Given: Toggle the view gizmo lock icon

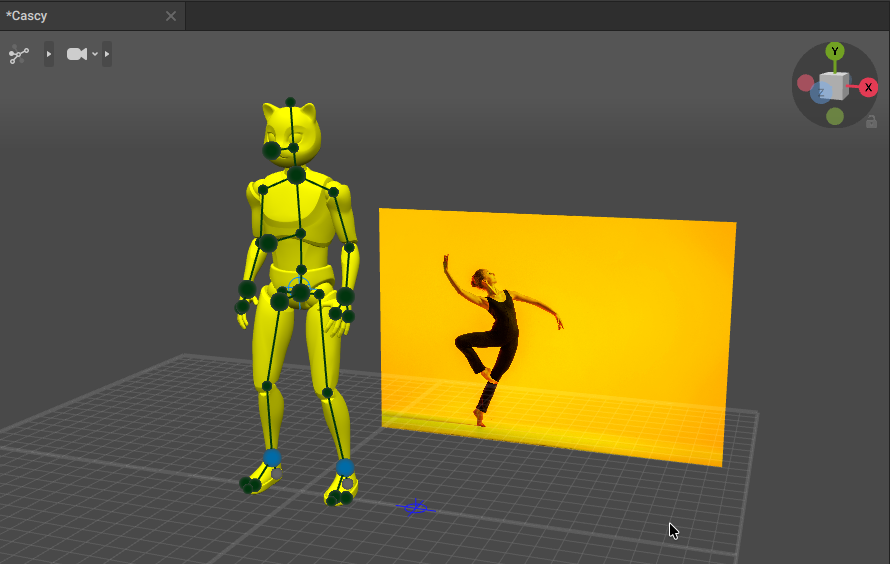Looking at the screenshot, I should pos(871,121).
